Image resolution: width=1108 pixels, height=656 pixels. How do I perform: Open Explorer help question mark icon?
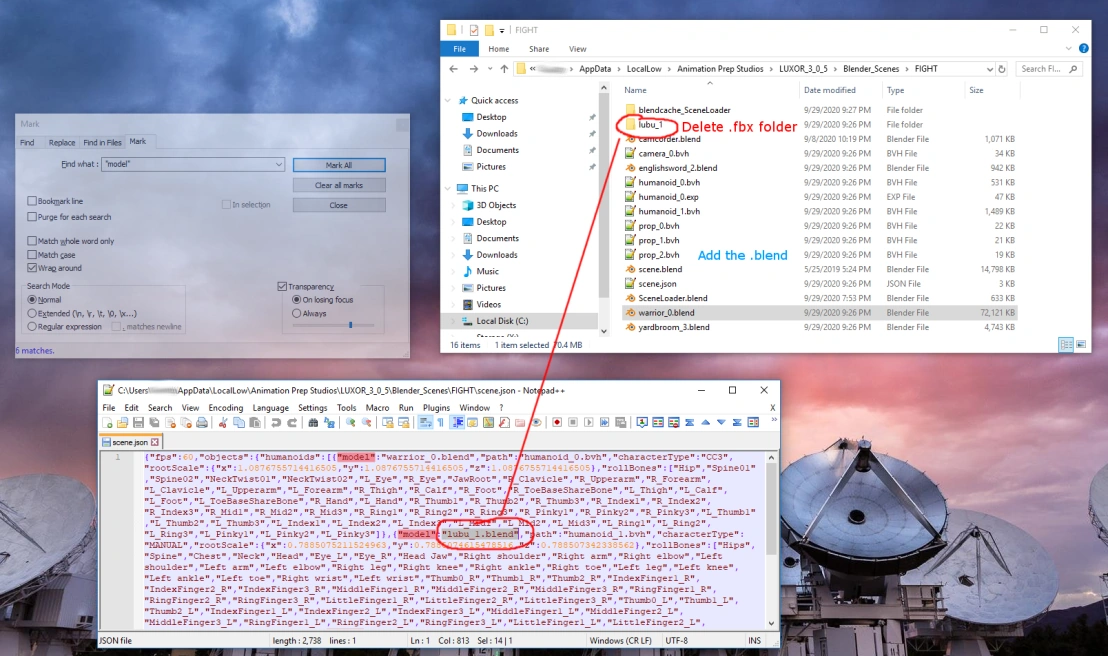click(x=1083, y=49)
